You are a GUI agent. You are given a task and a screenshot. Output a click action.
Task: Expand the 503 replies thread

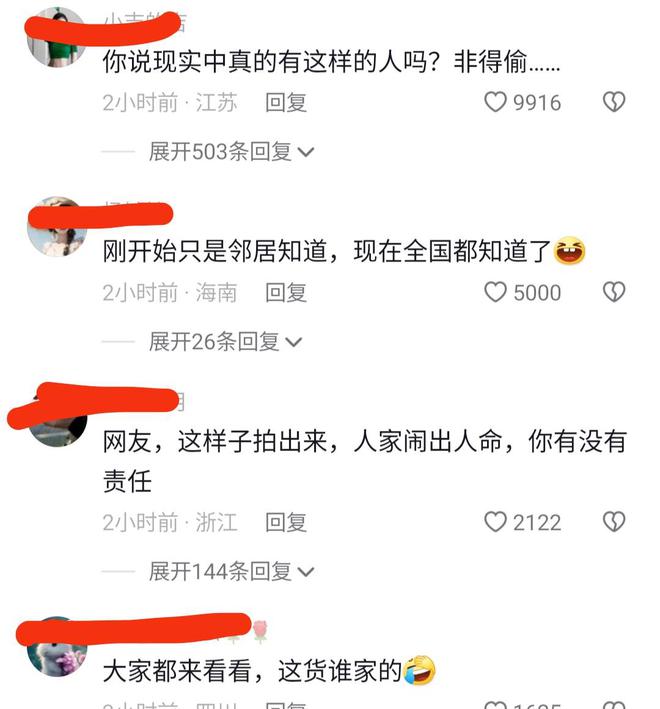(231, 151)
